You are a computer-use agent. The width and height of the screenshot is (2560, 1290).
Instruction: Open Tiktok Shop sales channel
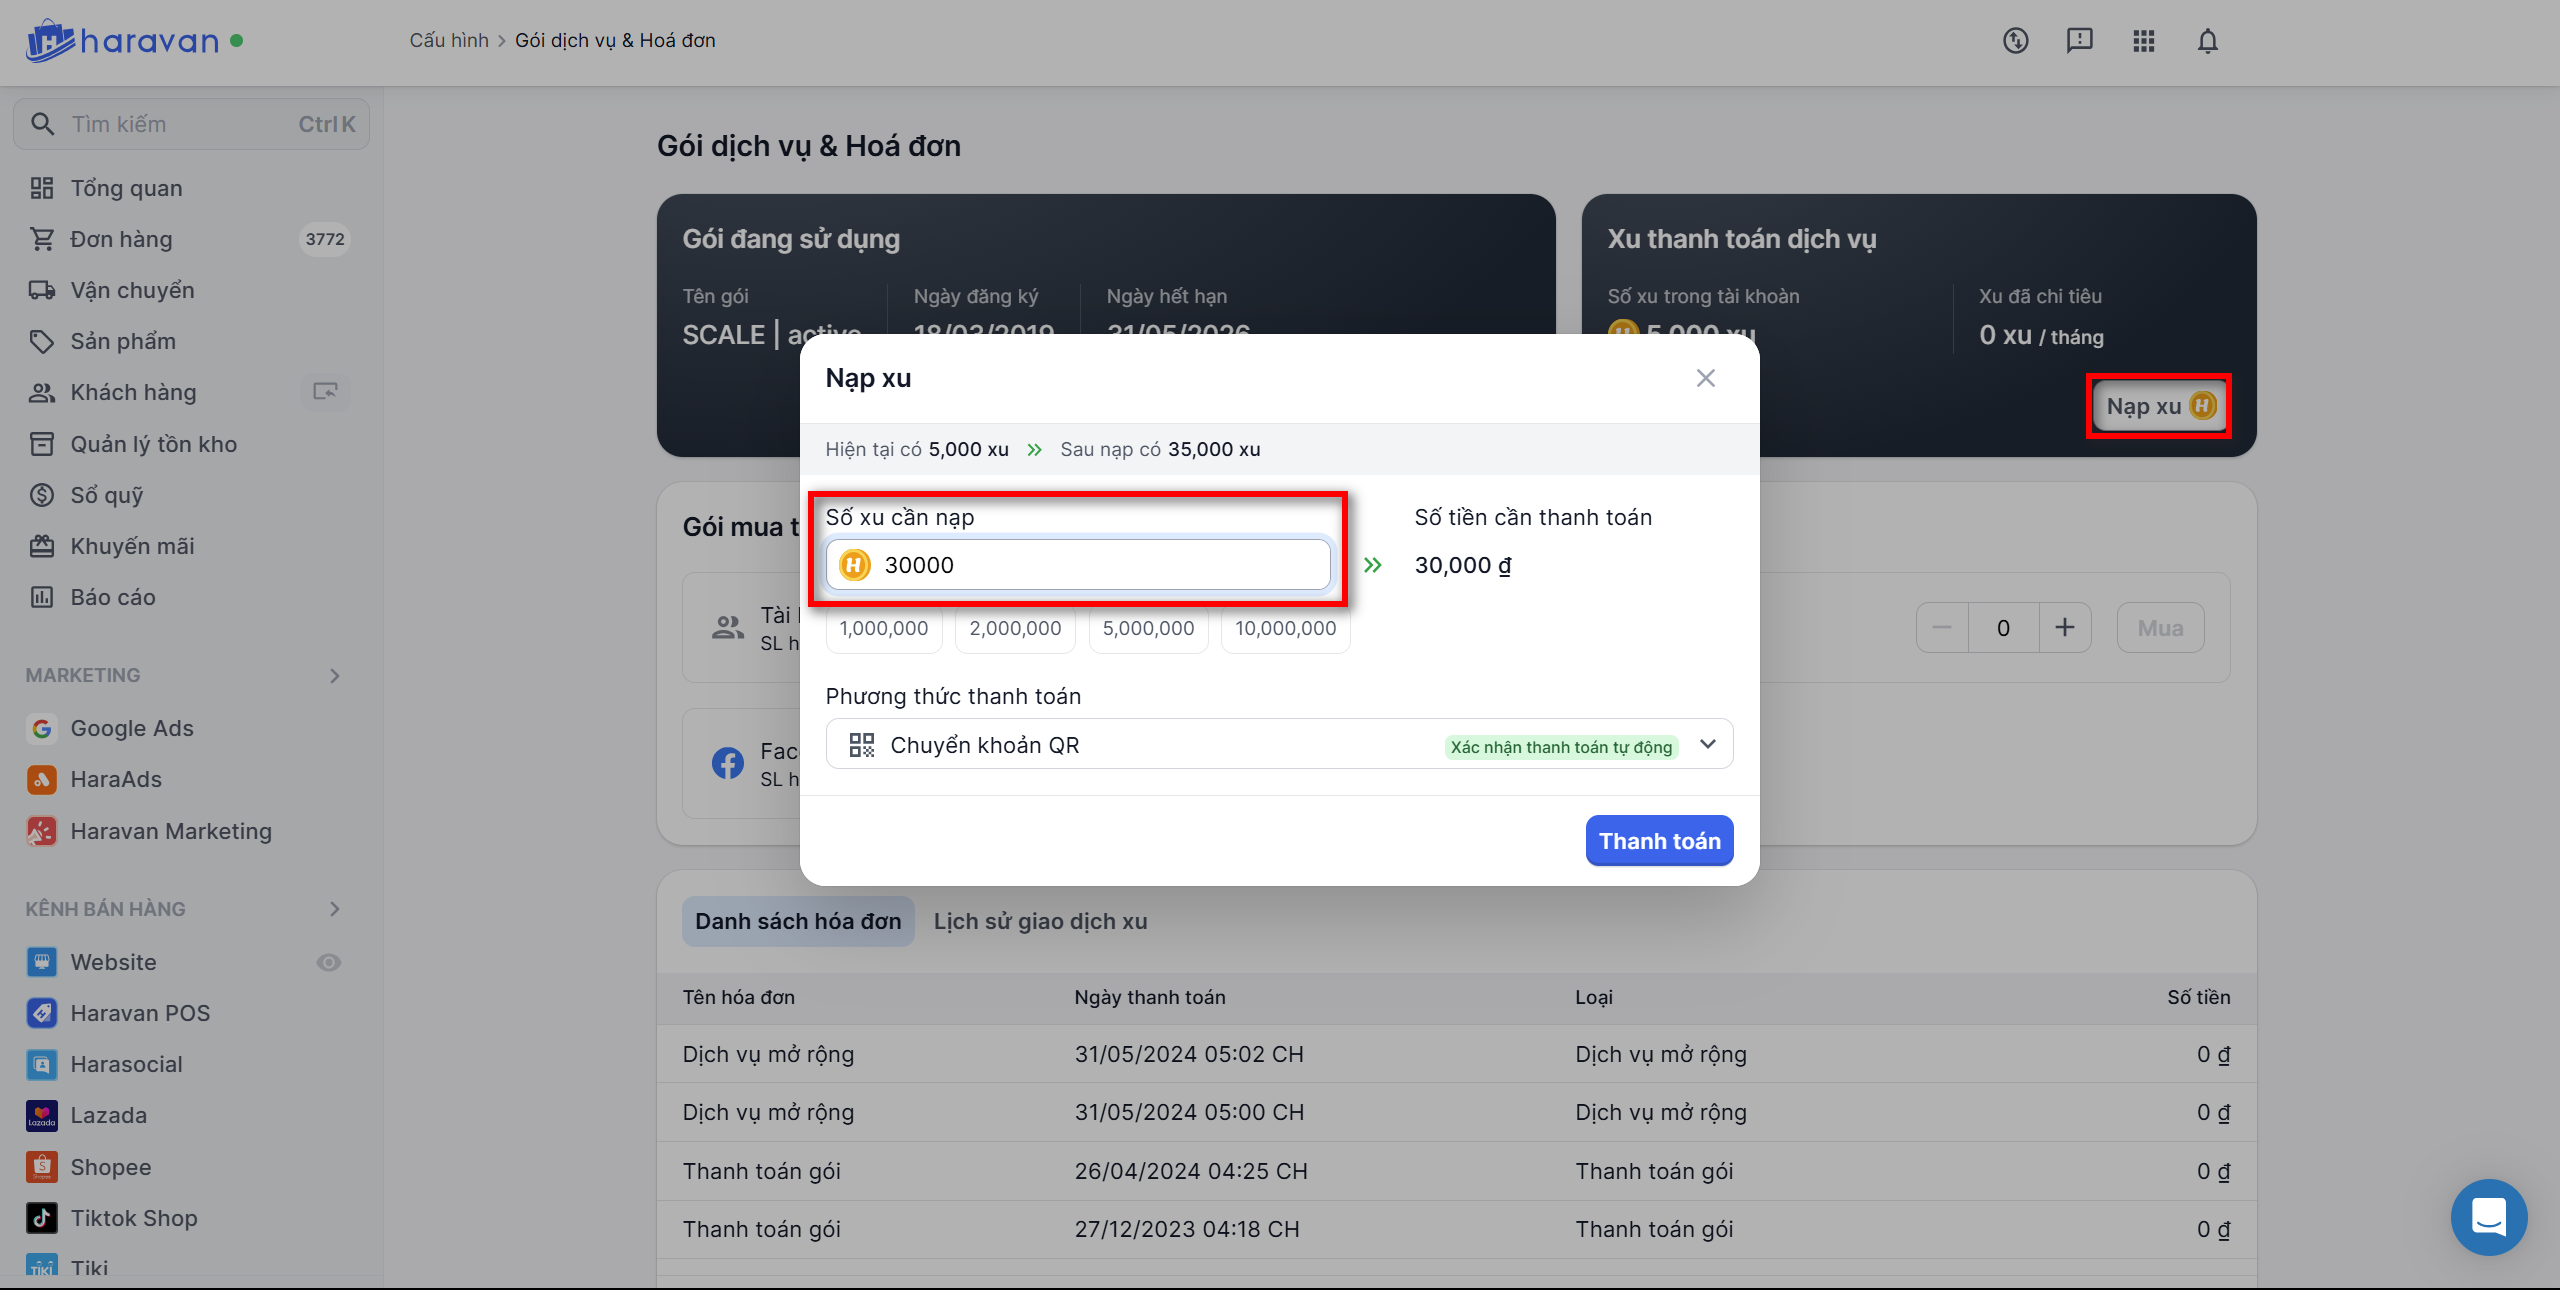(134, 1218)
